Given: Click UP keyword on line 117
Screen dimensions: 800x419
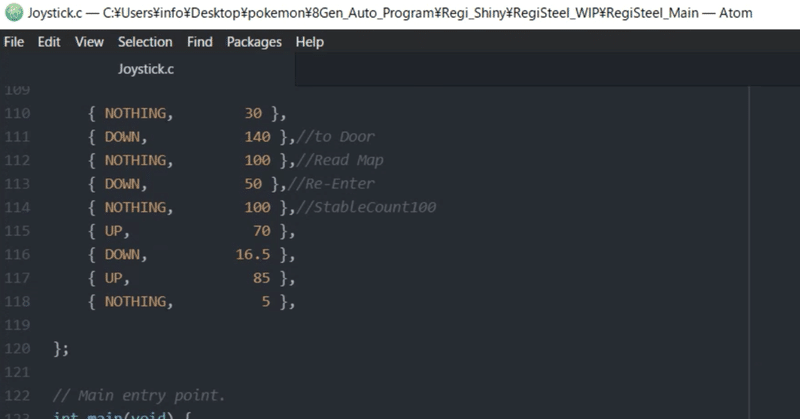Looking at the screenshot, I should pyautogui.click(x=114, y=278).
